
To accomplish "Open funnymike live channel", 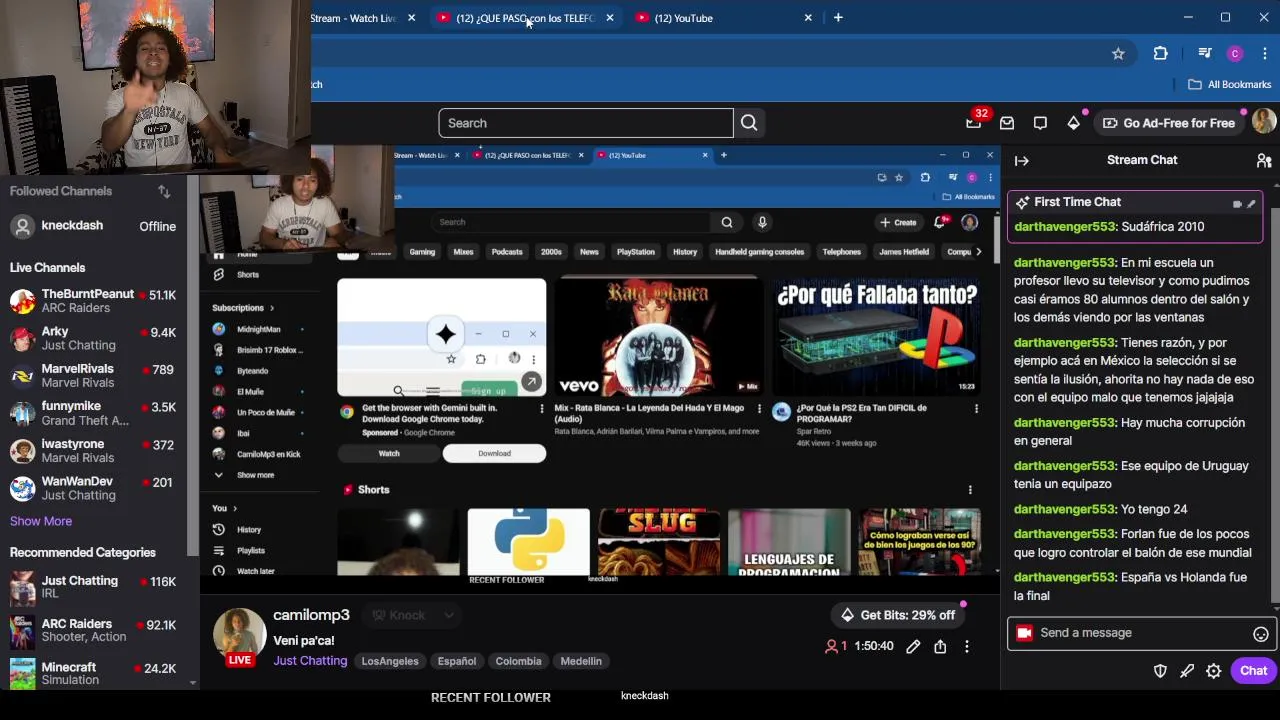I will (x=93, y=413).
